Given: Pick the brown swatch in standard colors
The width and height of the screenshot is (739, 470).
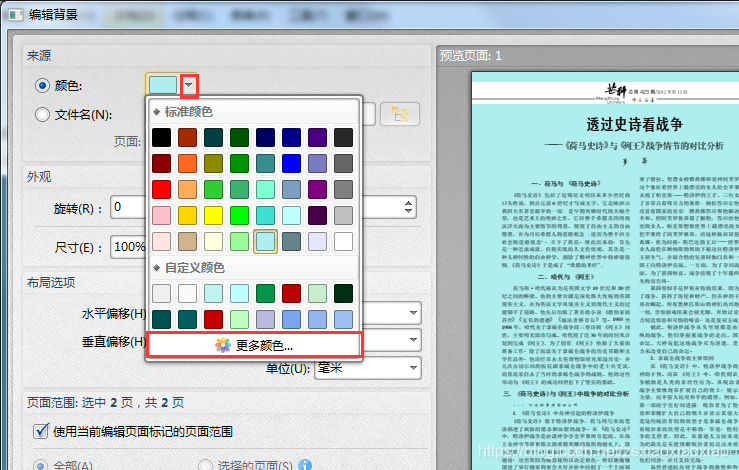Looking at the screenshot, I should click(188, 137).
